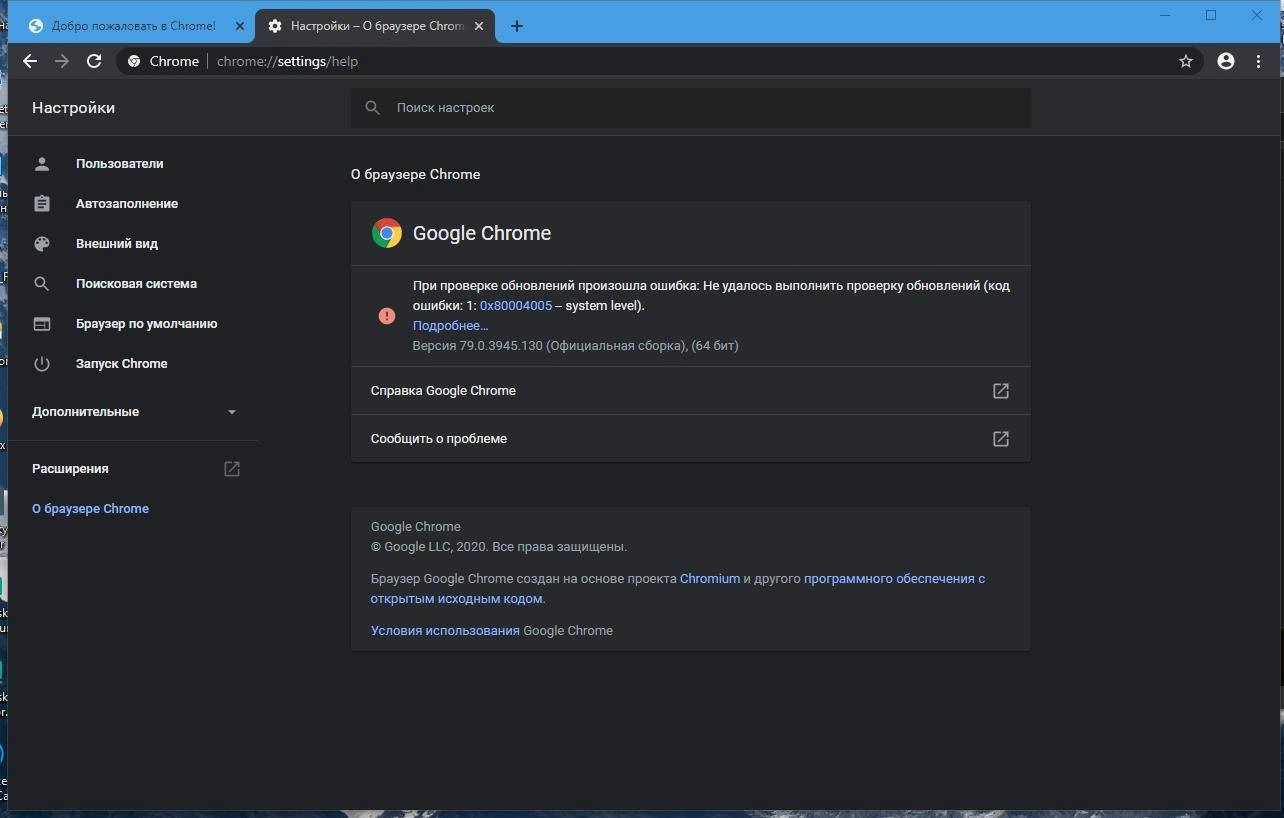Click the 'Поиск настроек' search field
The image size is (1284, 818).
pyautogui.click(x=690, y=107)
